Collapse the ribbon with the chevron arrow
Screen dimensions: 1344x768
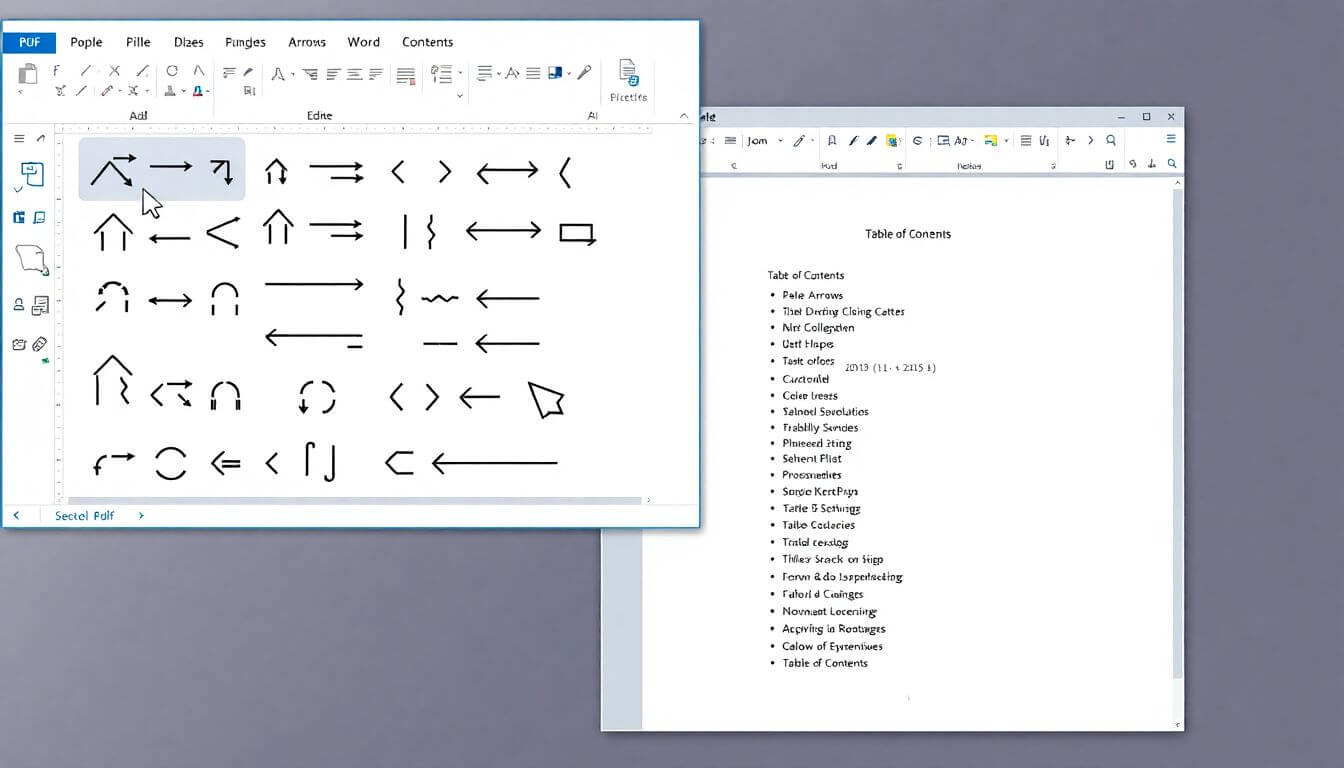pos(684,116)
